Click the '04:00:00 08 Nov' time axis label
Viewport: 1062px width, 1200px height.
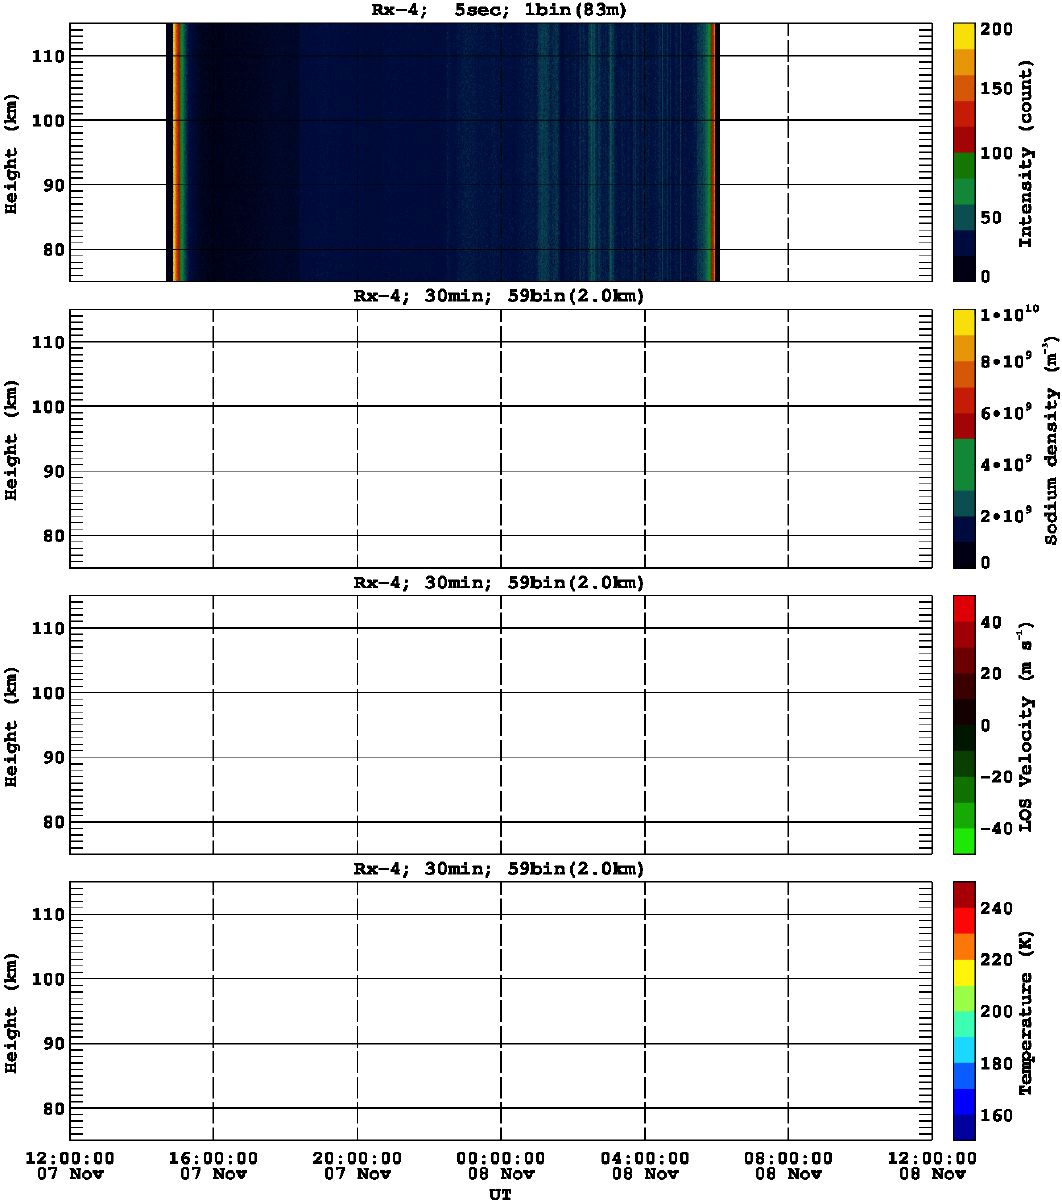pyautogui.click(x=645, y=1165)
